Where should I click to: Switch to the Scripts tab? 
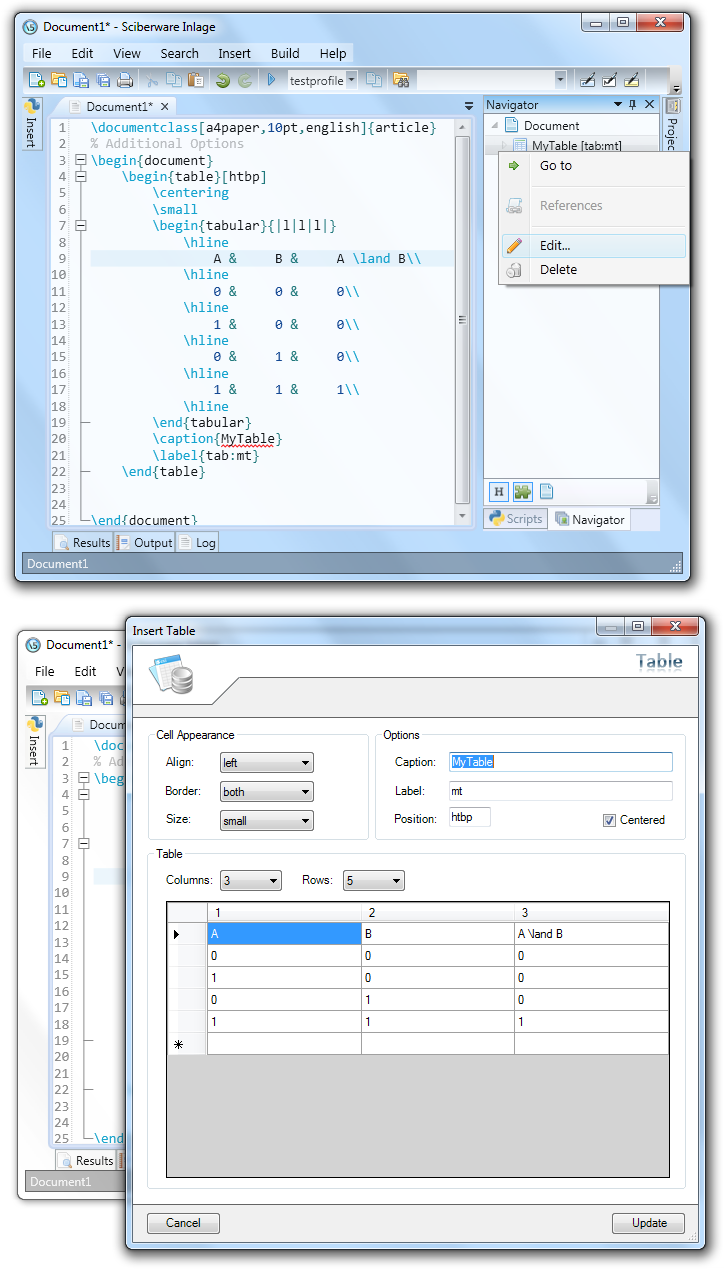[516, 519]
